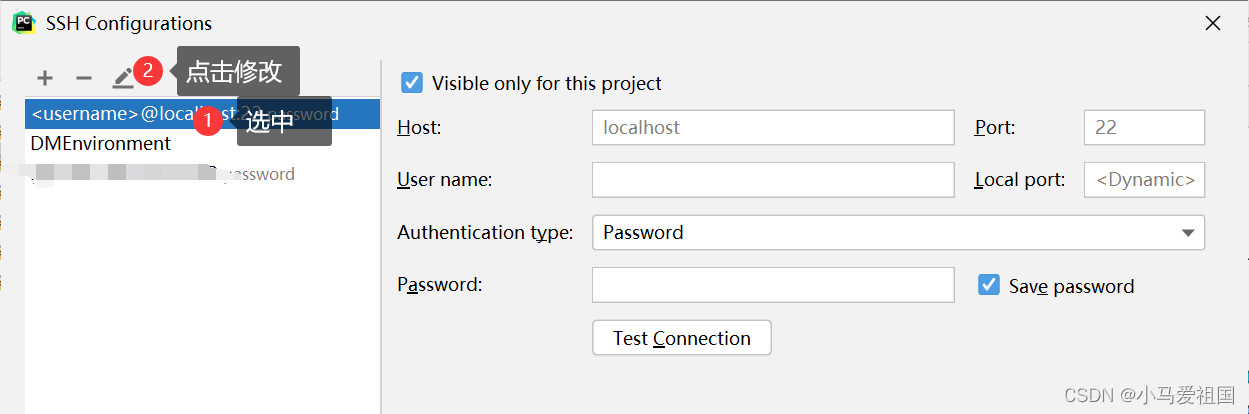The width and height of the screenshot is (1249, 414).
Task: Select the <username>@localhost configuration entry
Action: [x=110, y=114]
